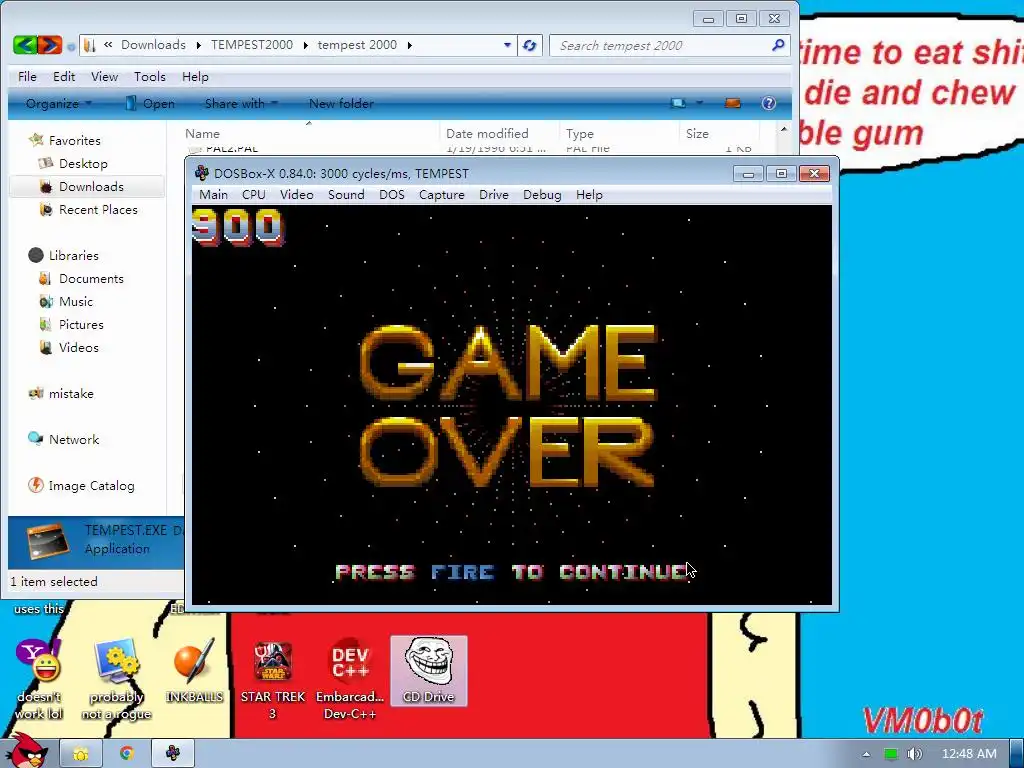
Task: Select the INKBALLS desktop icon
Action: [194, 672]
